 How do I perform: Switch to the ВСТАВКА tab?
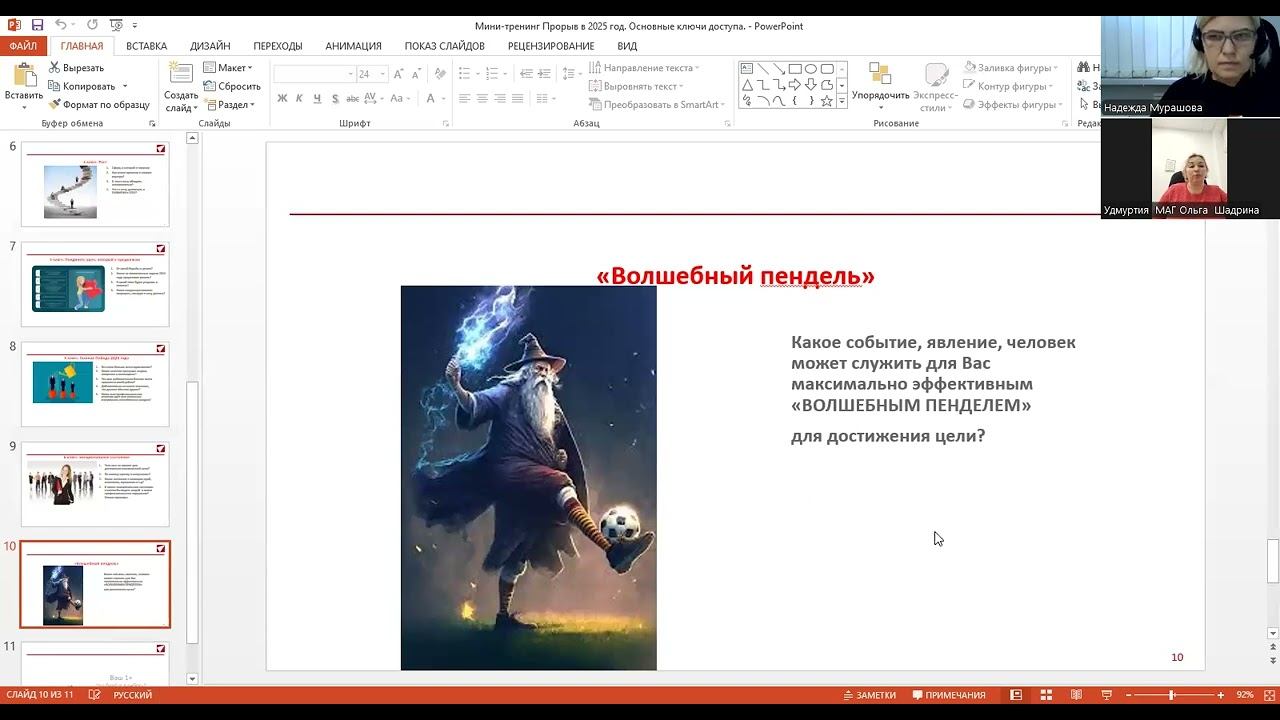(x=147, y=46)
